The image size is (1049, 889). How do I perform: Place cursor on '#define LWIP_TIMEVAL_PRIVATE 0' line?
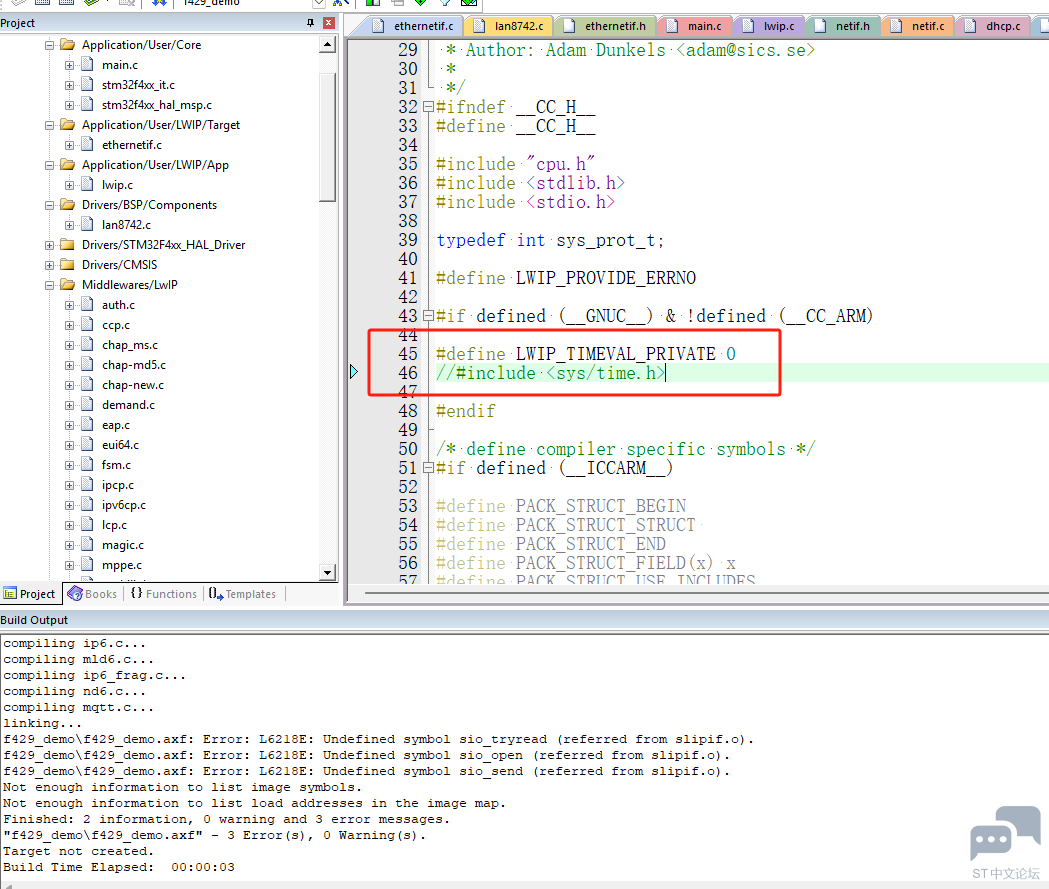click(586, 354)
